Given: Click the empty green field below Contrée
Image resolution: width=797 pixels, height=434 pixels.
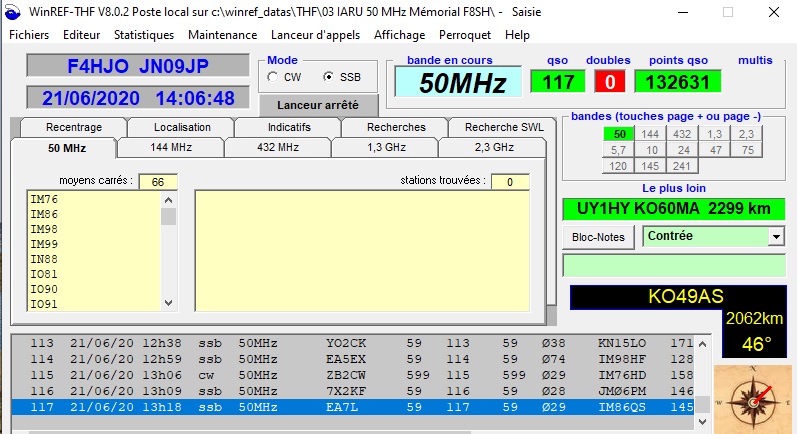Looking at the screenshot, I should point(674,266).
